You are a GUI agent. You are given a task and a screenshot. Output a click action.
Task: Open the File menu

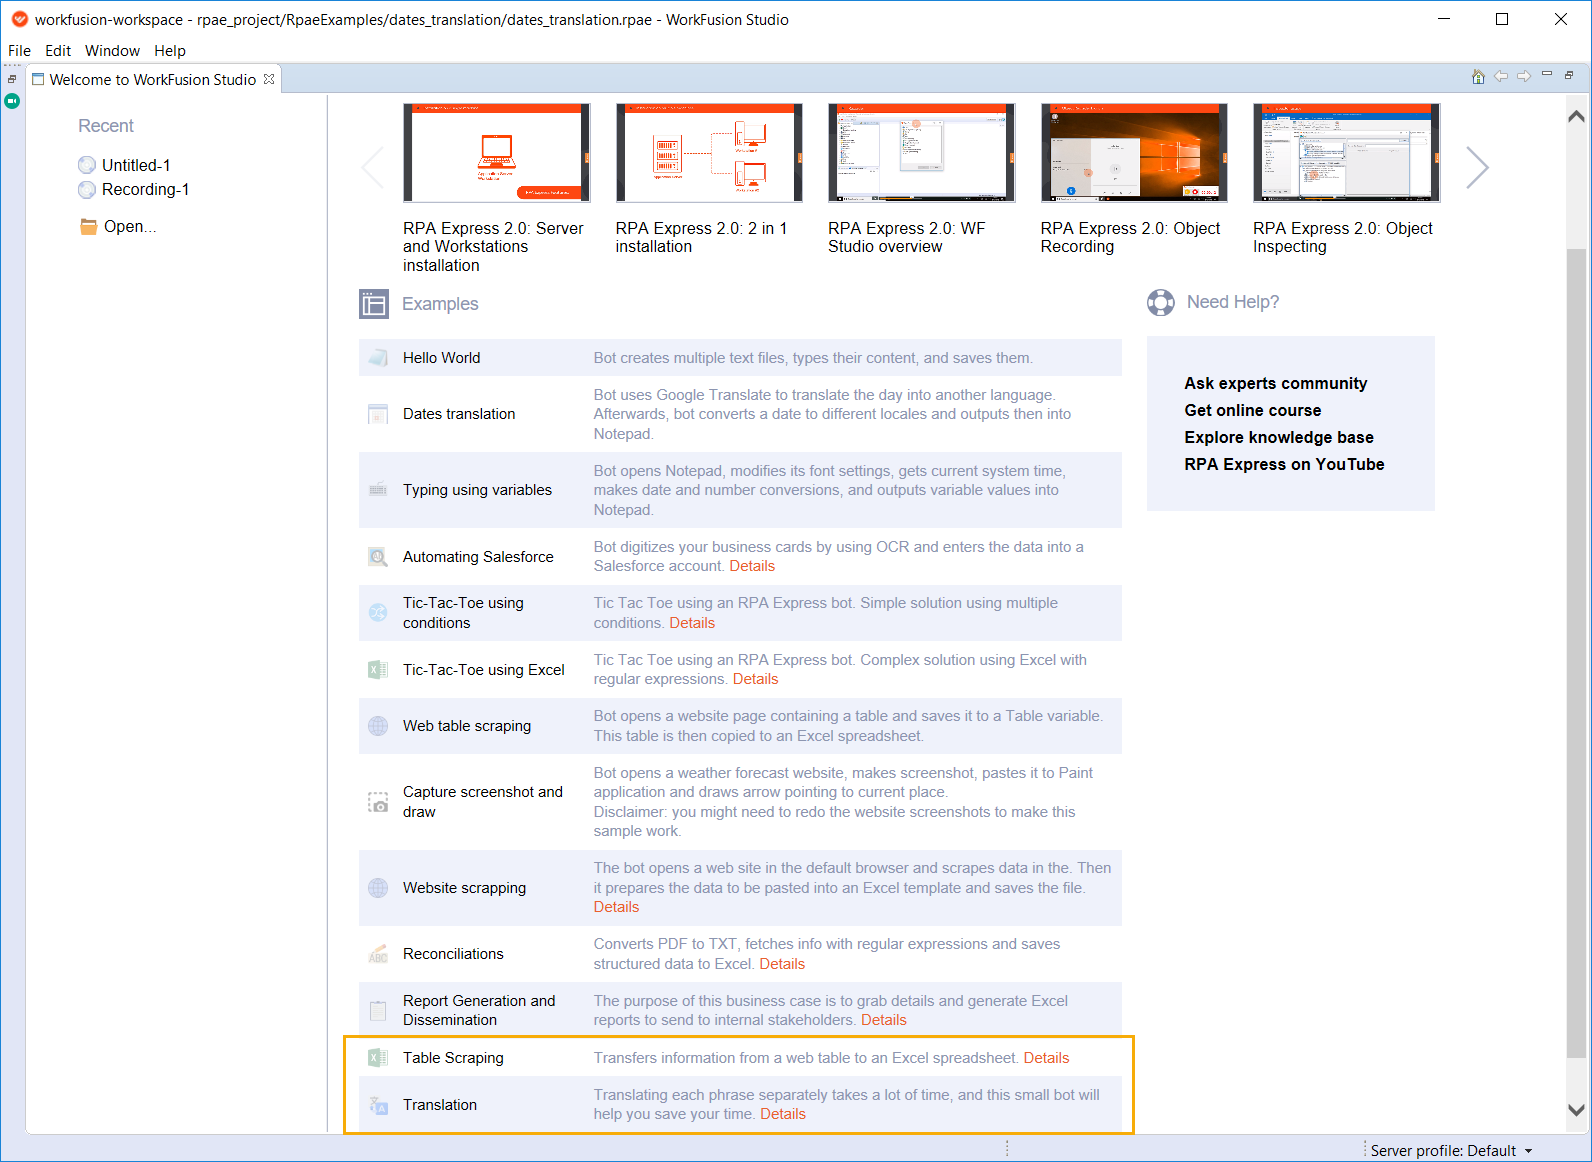[19, 51]
